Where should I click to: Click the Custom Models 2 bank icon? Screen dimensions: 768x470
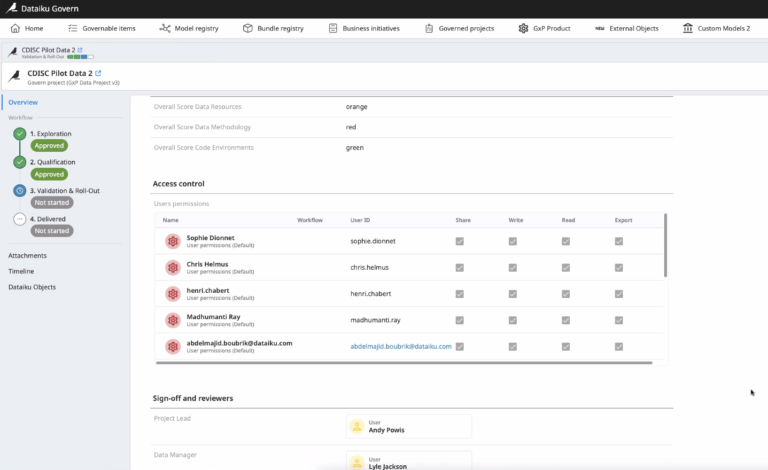click(x=688, y=28)
